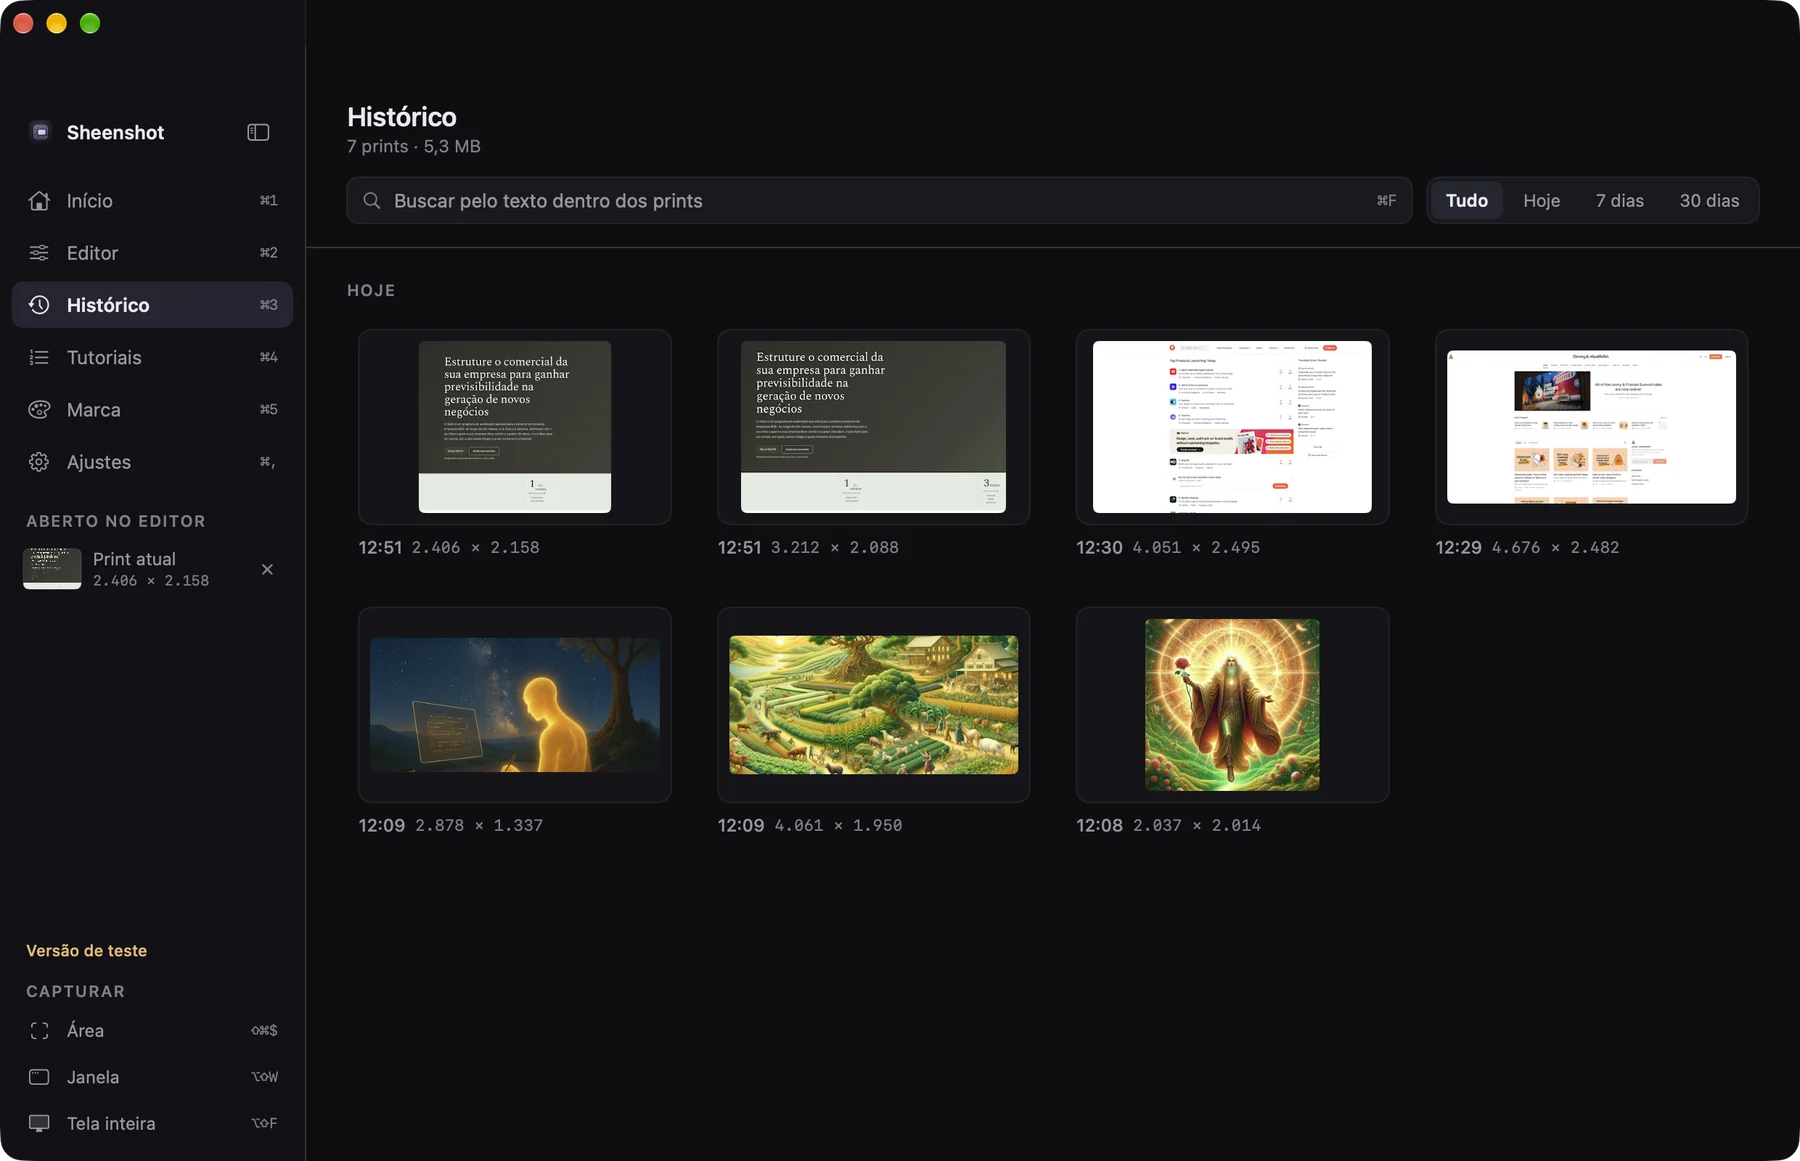Open Versão de teste link

86,951
